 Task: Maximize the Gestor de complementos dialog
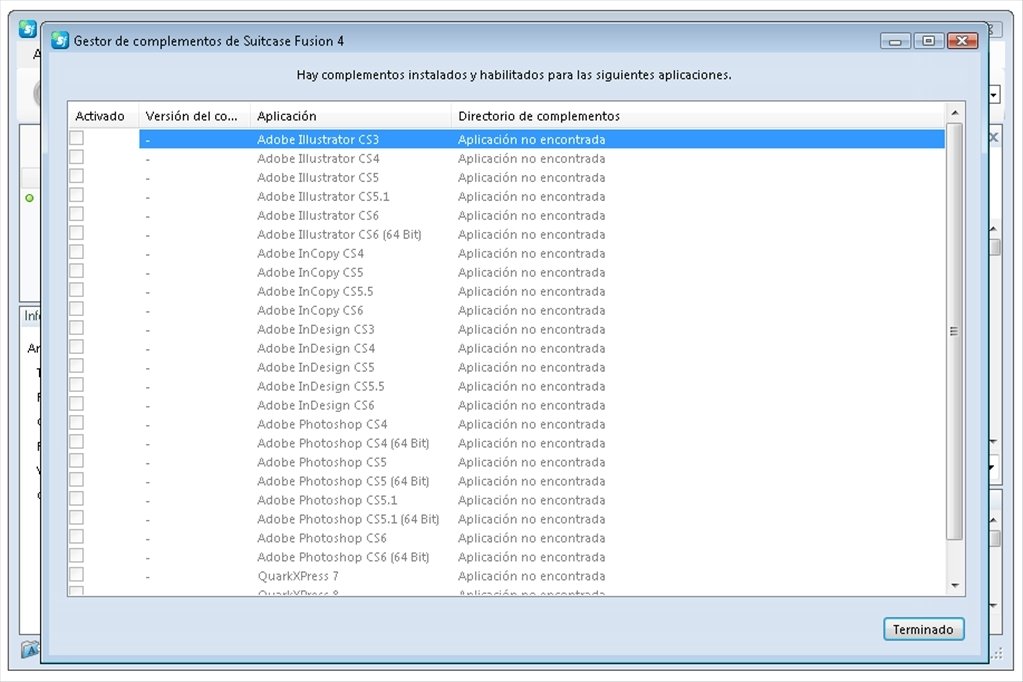pos(928,41)
